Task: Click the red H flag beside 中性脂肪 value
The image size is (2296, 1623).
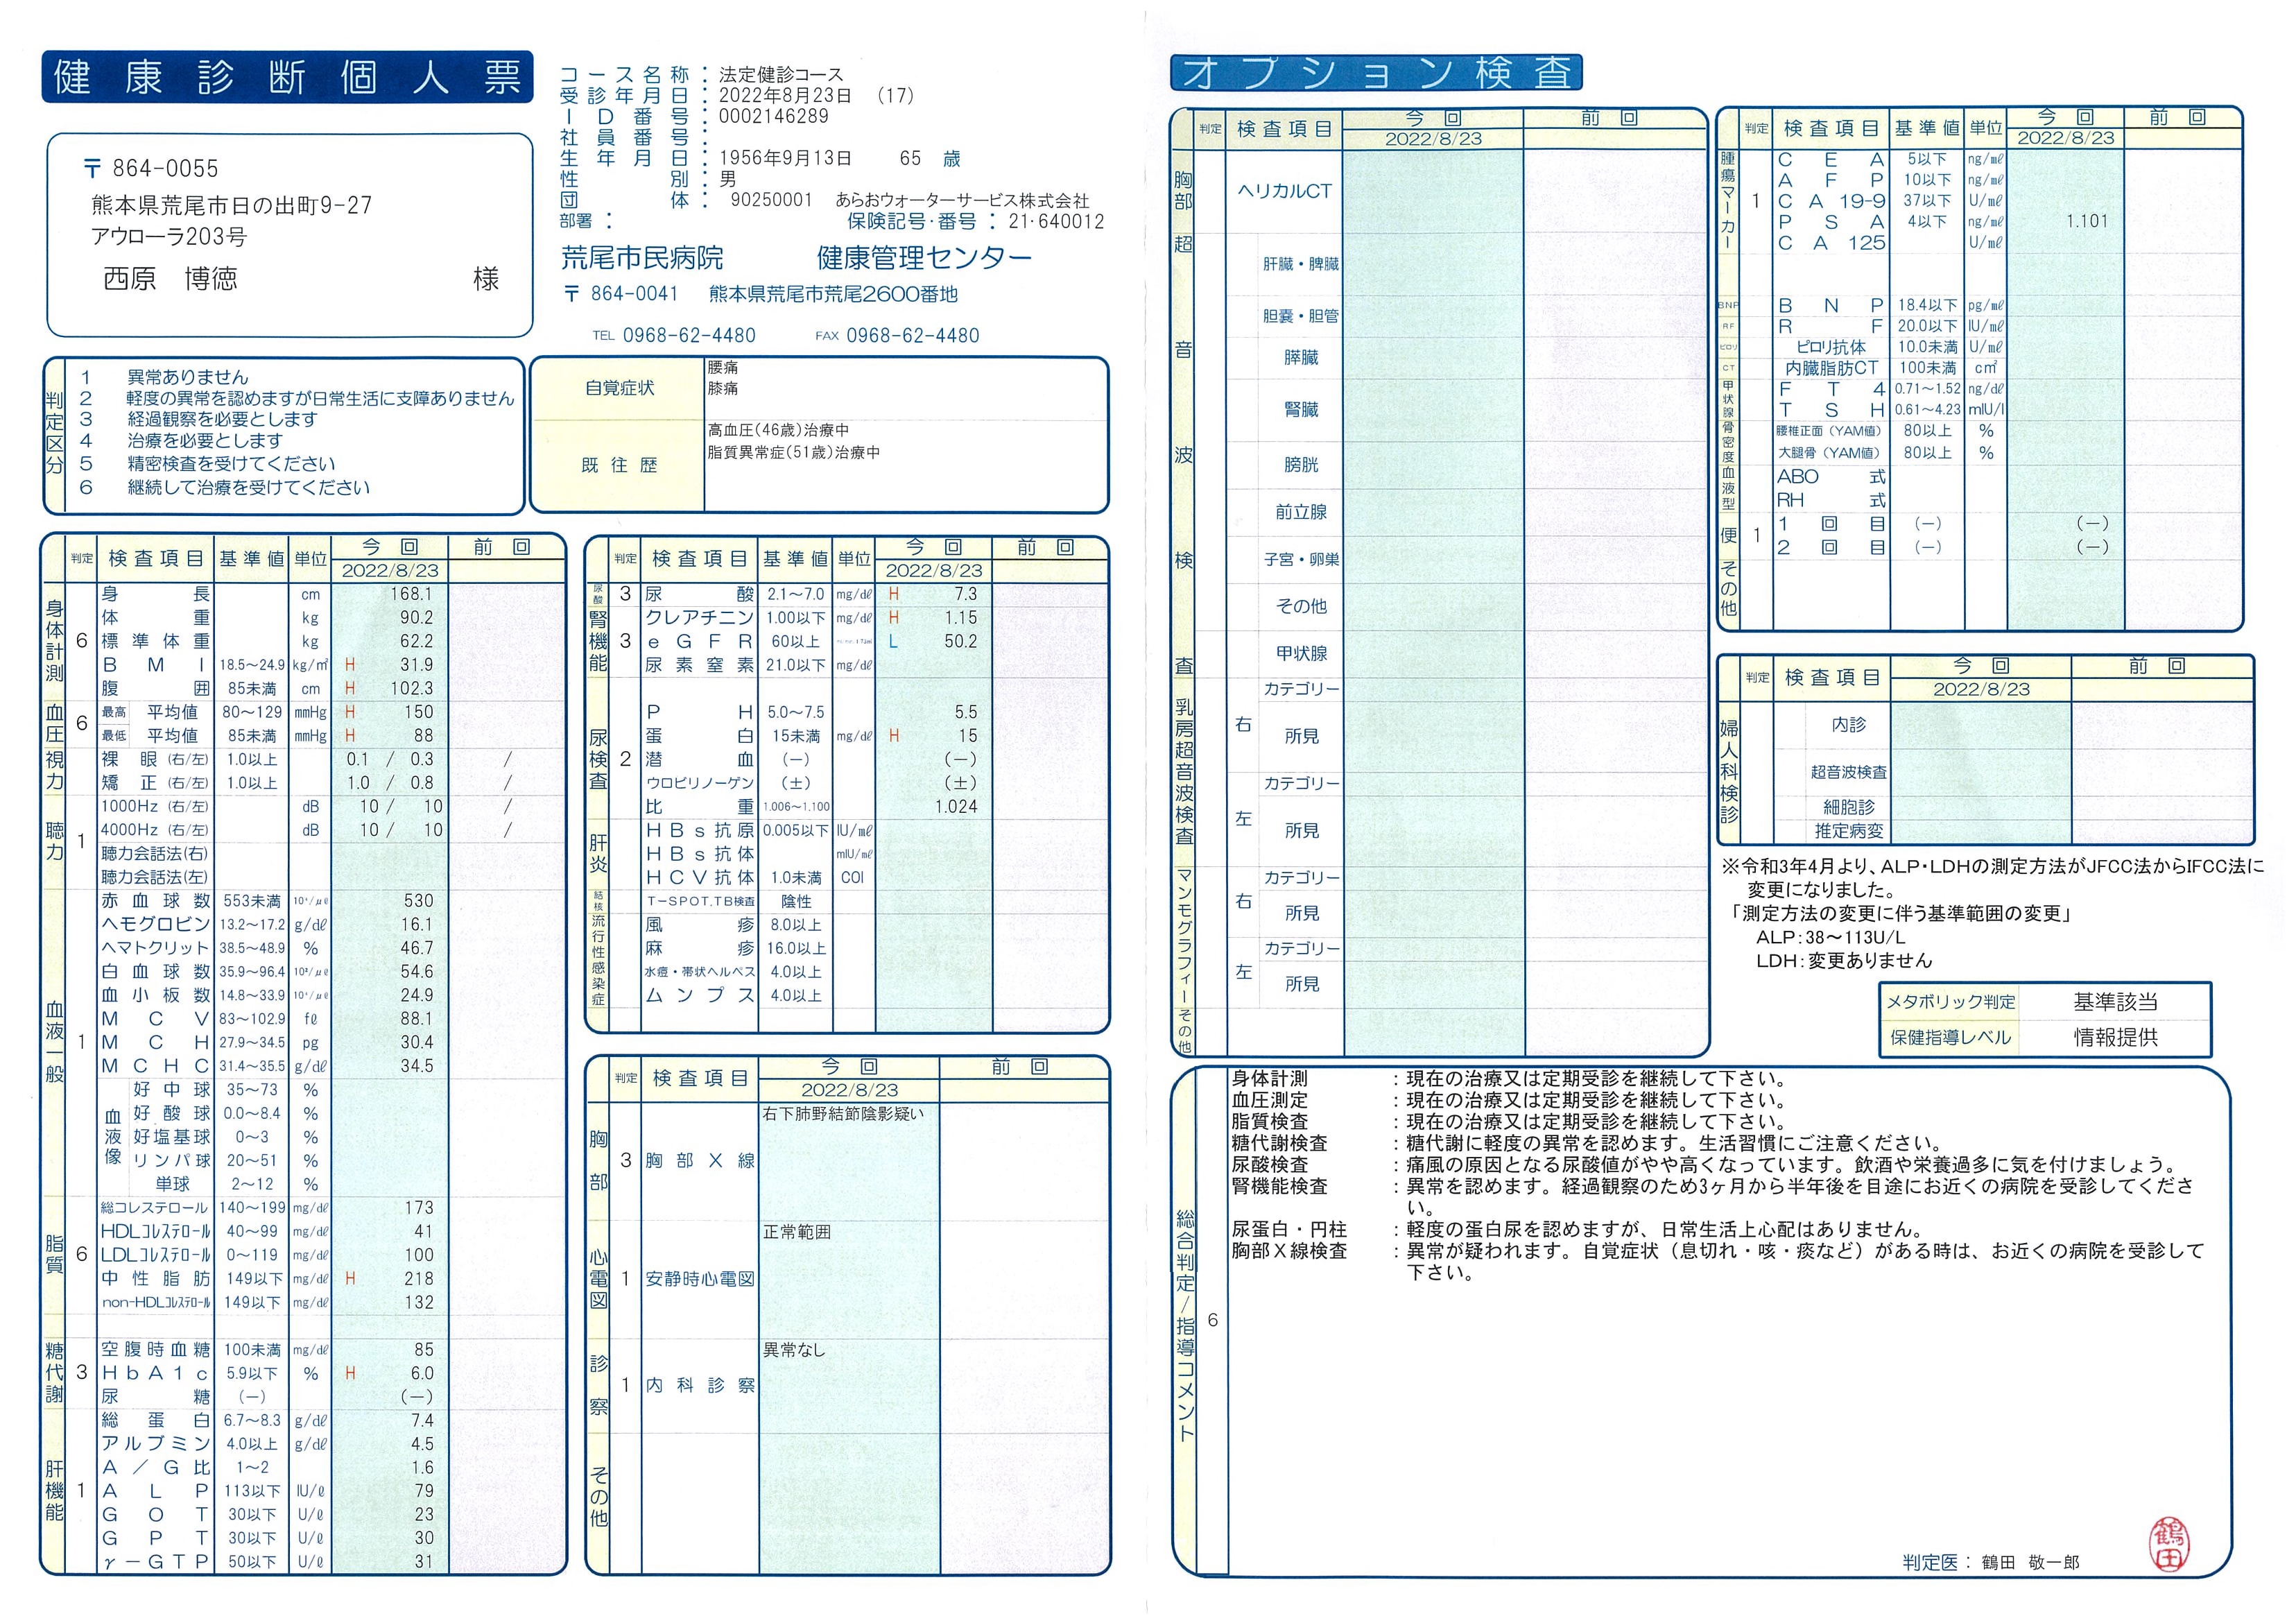Action: 350,1279
